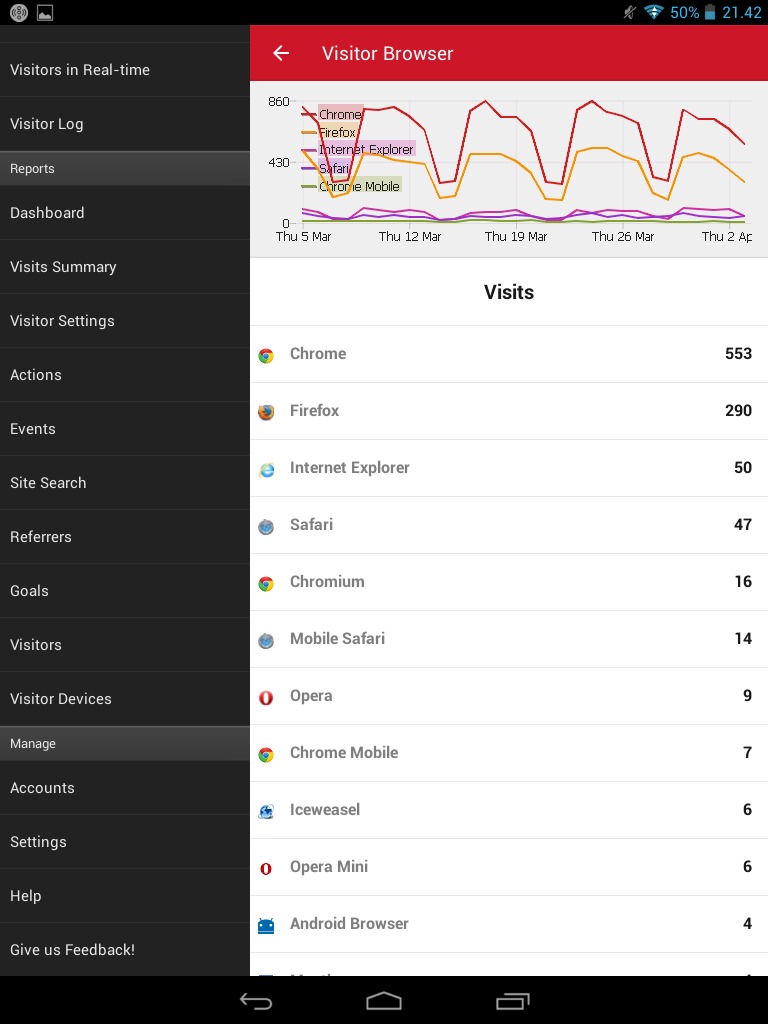Tap the back arrow beside Visitor Browser
The image size is (768, 1024).
(281, 53)
